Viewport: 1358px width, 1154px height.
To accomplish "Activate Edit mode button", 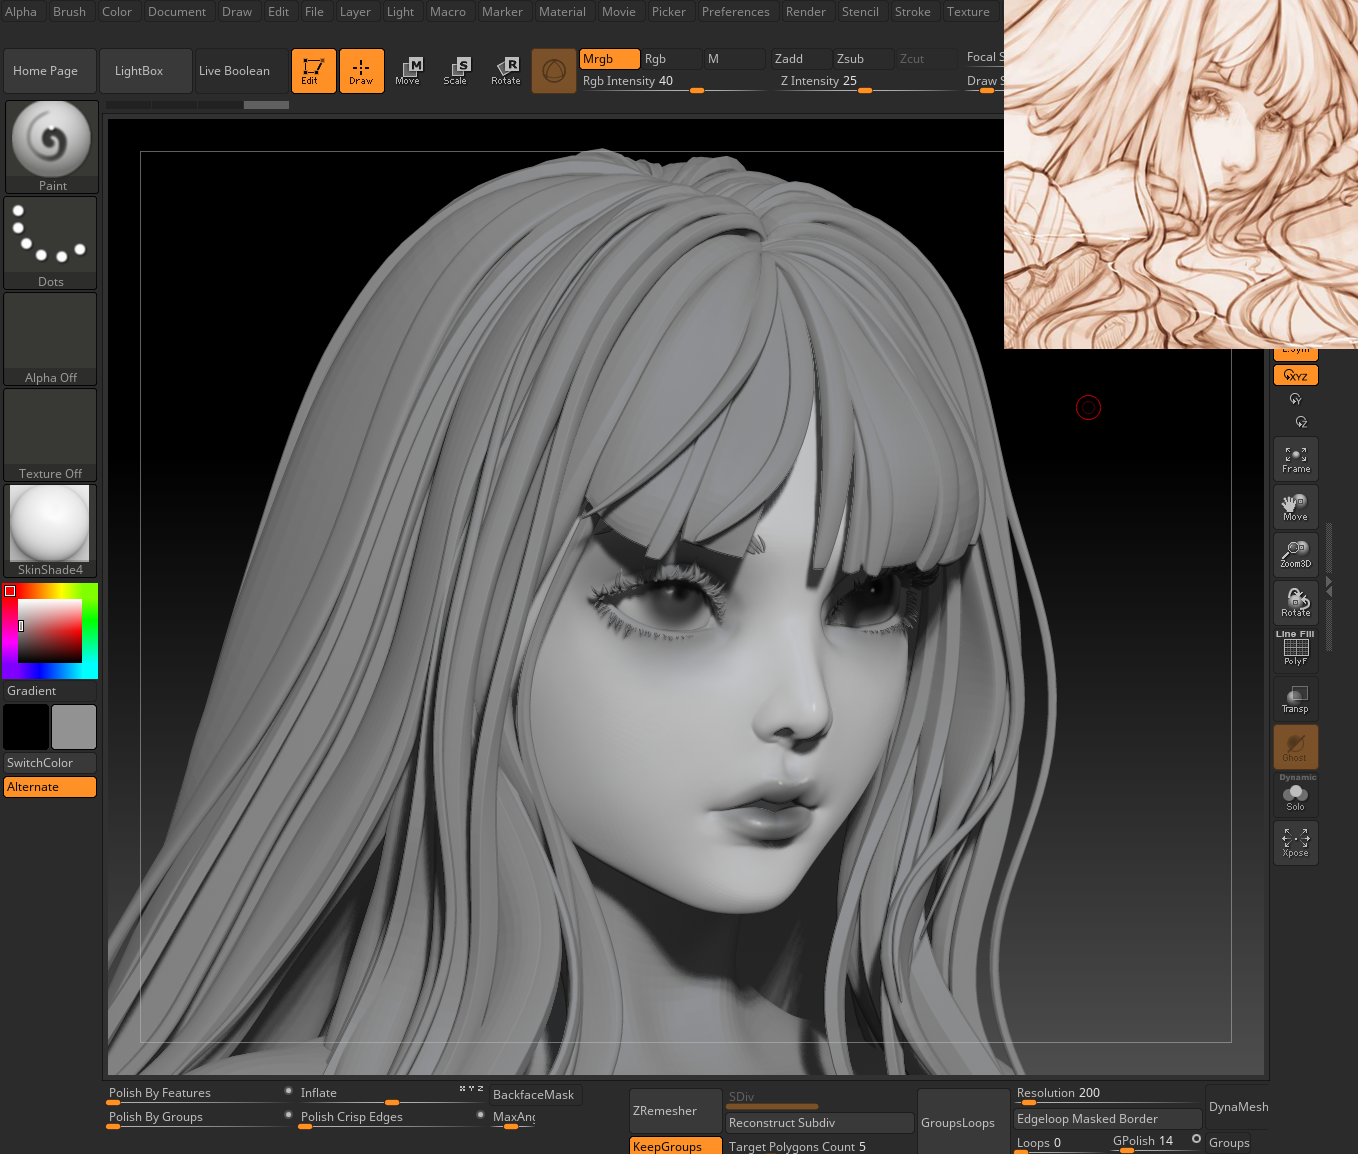I will [x=313, y=71].
